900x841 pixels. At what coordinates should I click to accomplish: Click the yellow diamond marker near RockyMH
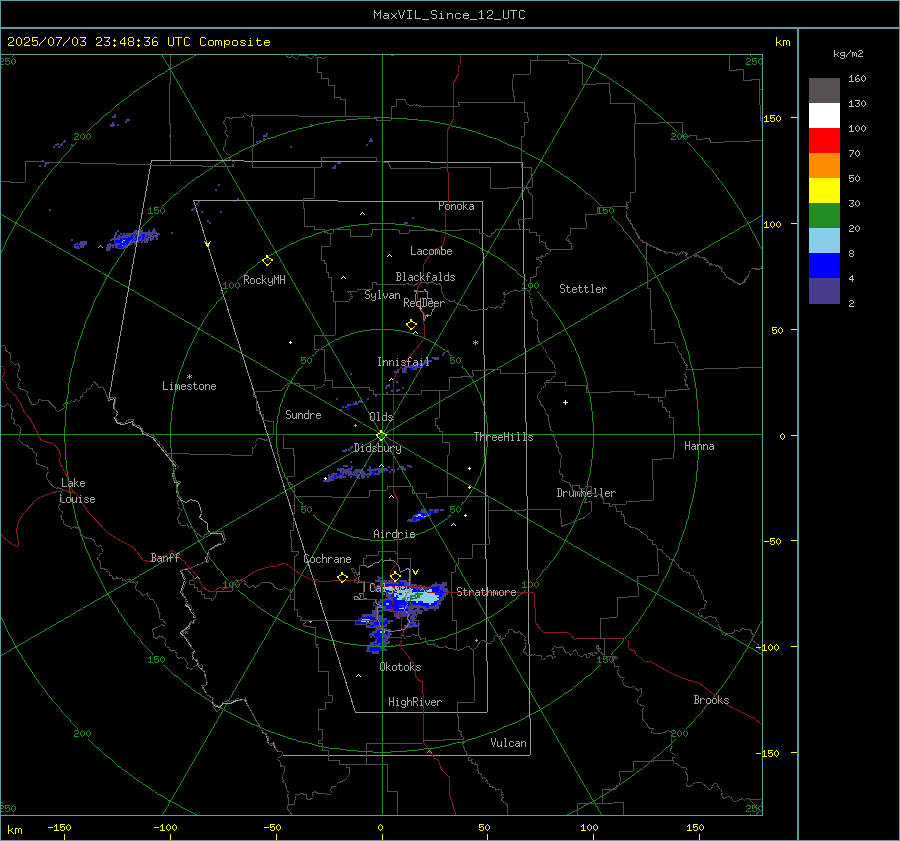[267, 261]
